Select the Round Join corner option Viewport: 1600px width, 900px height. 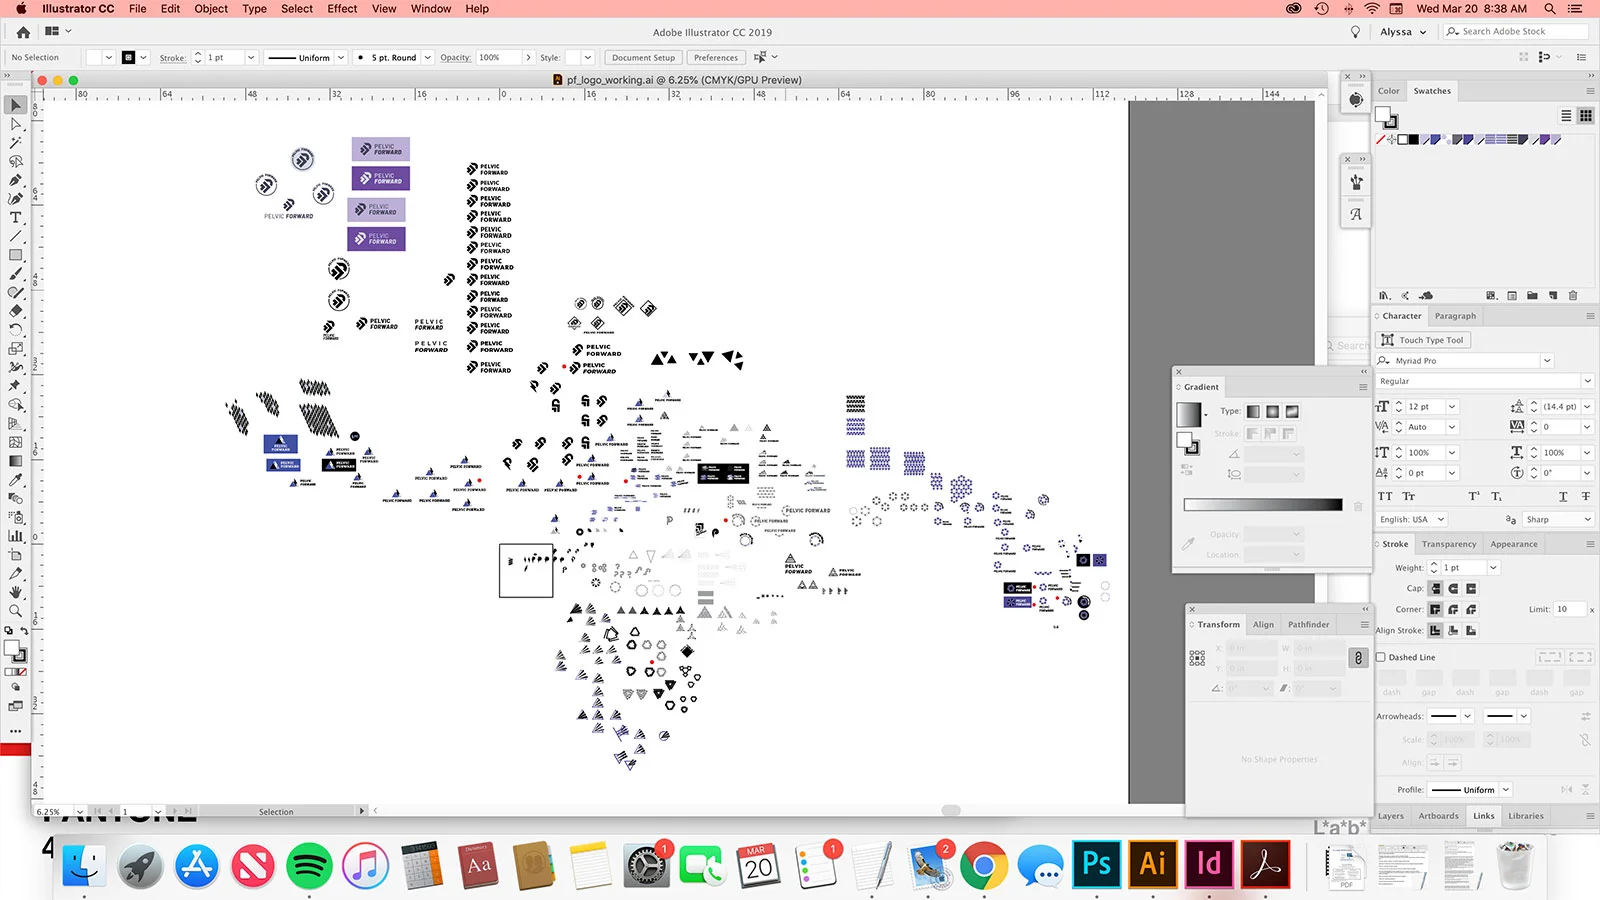point(1453,609)
